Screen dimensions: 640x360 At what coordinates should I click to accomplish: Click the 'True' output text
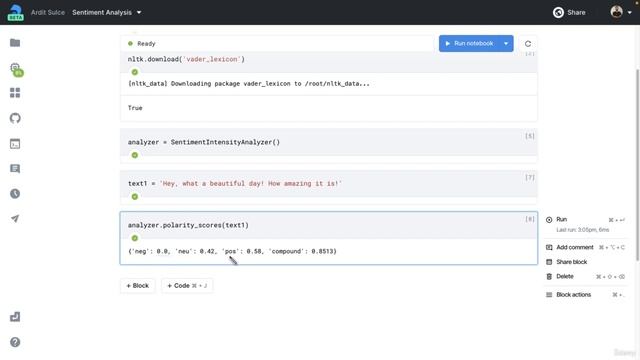pyautogui.click(x=135, y=108)
